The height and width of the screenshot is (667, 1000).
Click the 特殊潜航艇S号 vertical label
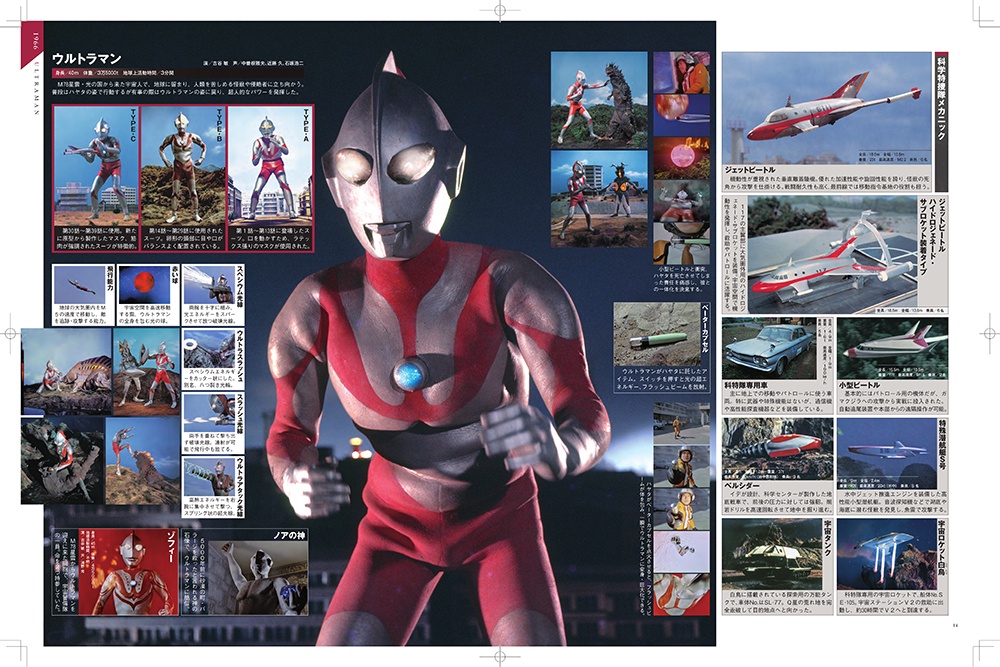click(x=942, y=444)
